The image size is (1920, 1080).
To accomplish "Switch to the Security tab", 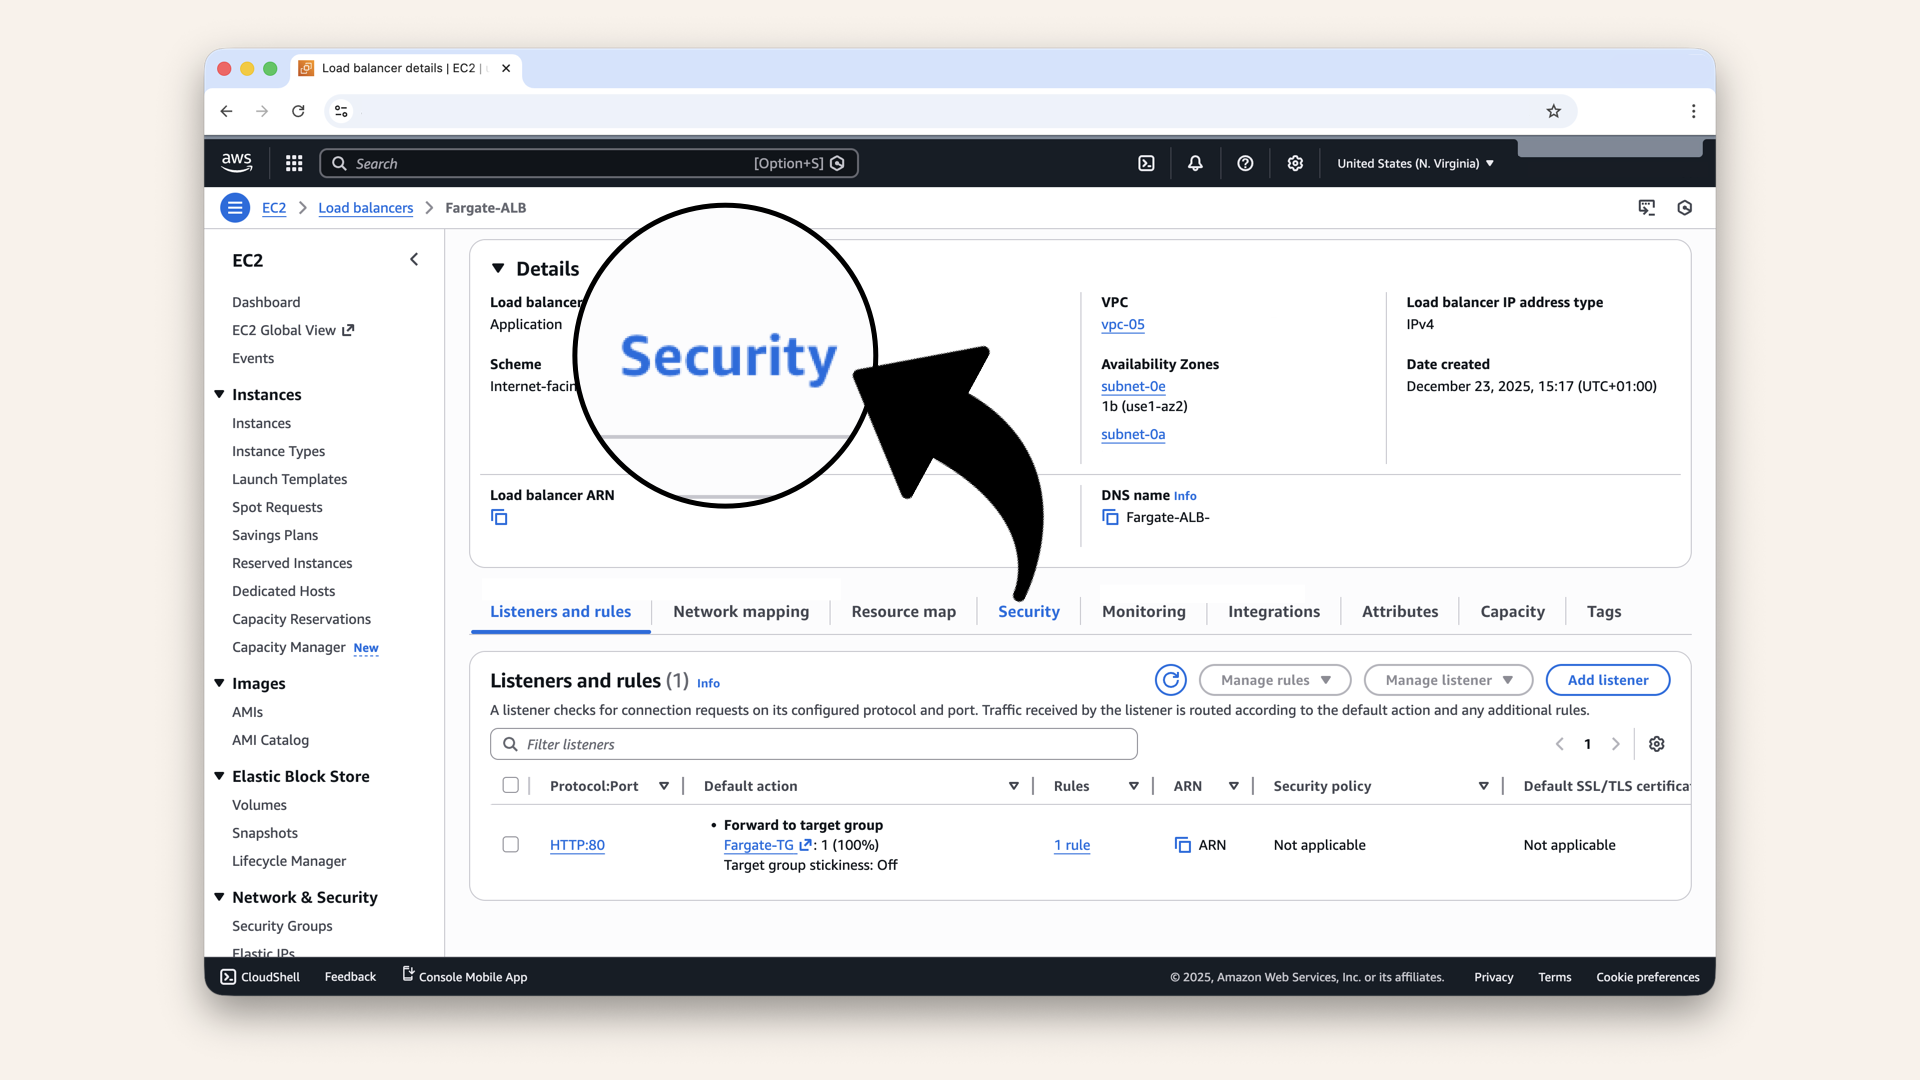I will point(1029,611).
